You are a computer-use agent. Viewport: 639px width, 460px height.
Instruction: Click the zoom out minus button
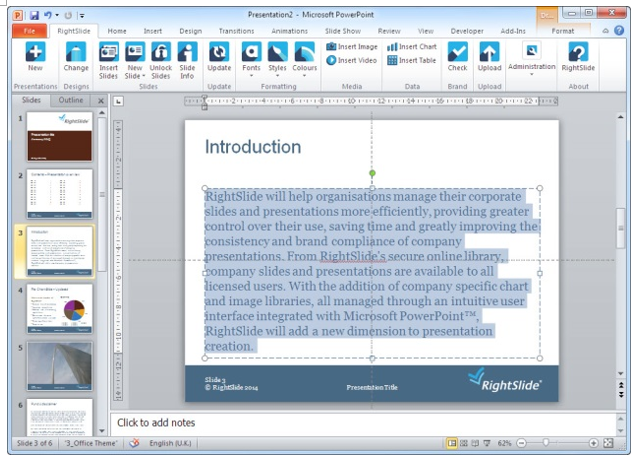pyautogui.click(x=521, y=443)
